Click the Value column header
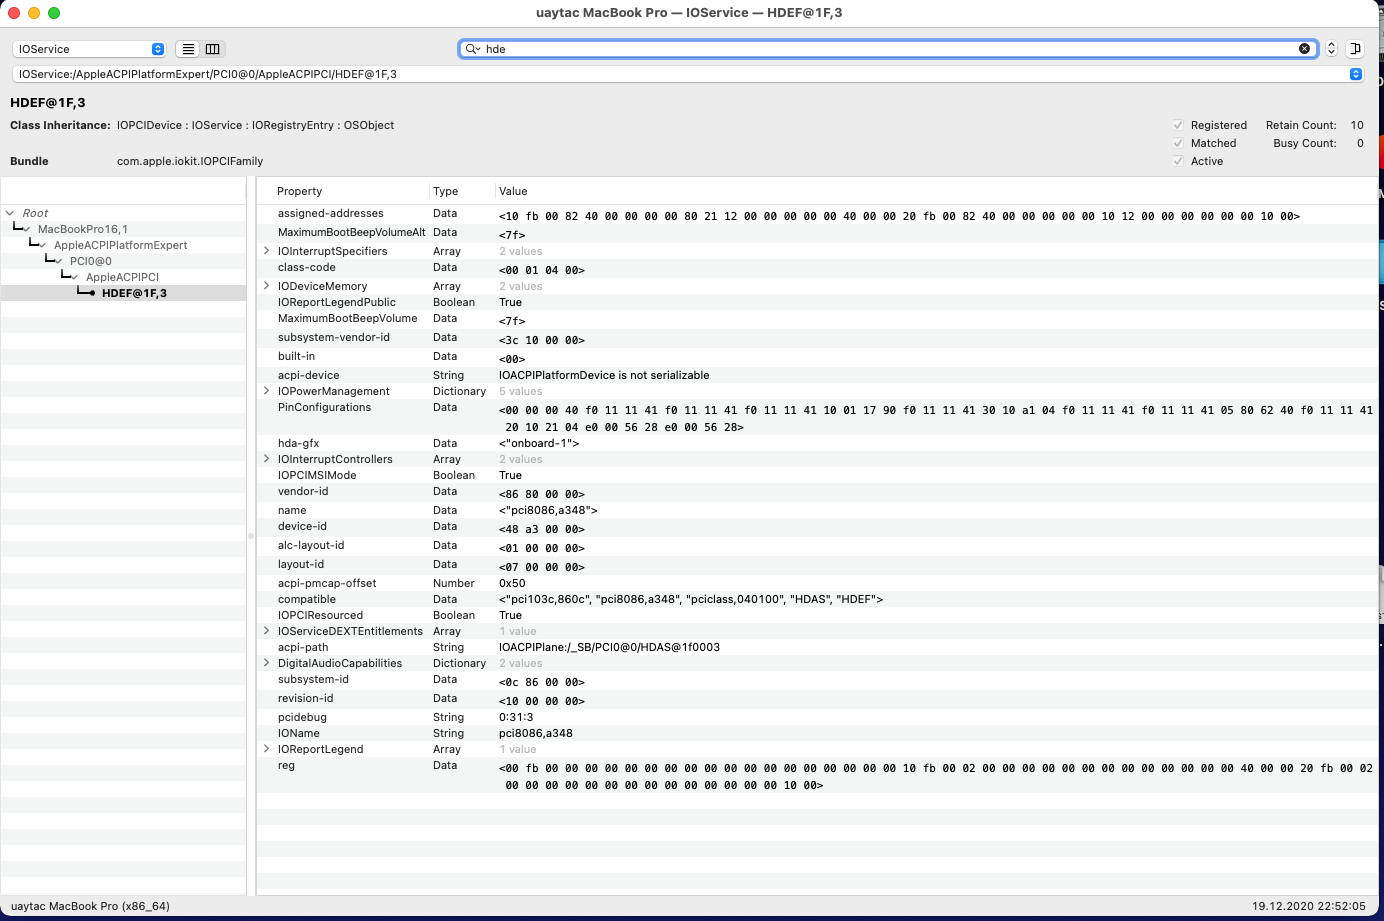 (x=513, y=191)
